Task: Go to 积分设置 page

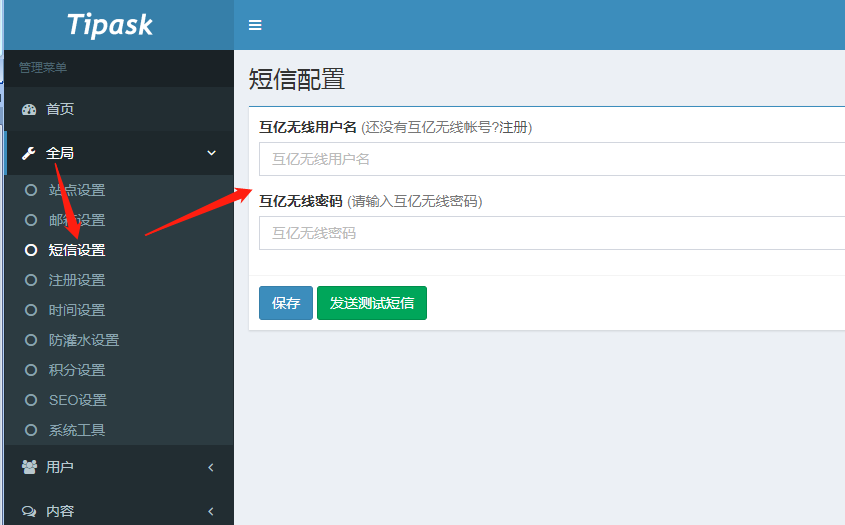Action: coord(77,370)
